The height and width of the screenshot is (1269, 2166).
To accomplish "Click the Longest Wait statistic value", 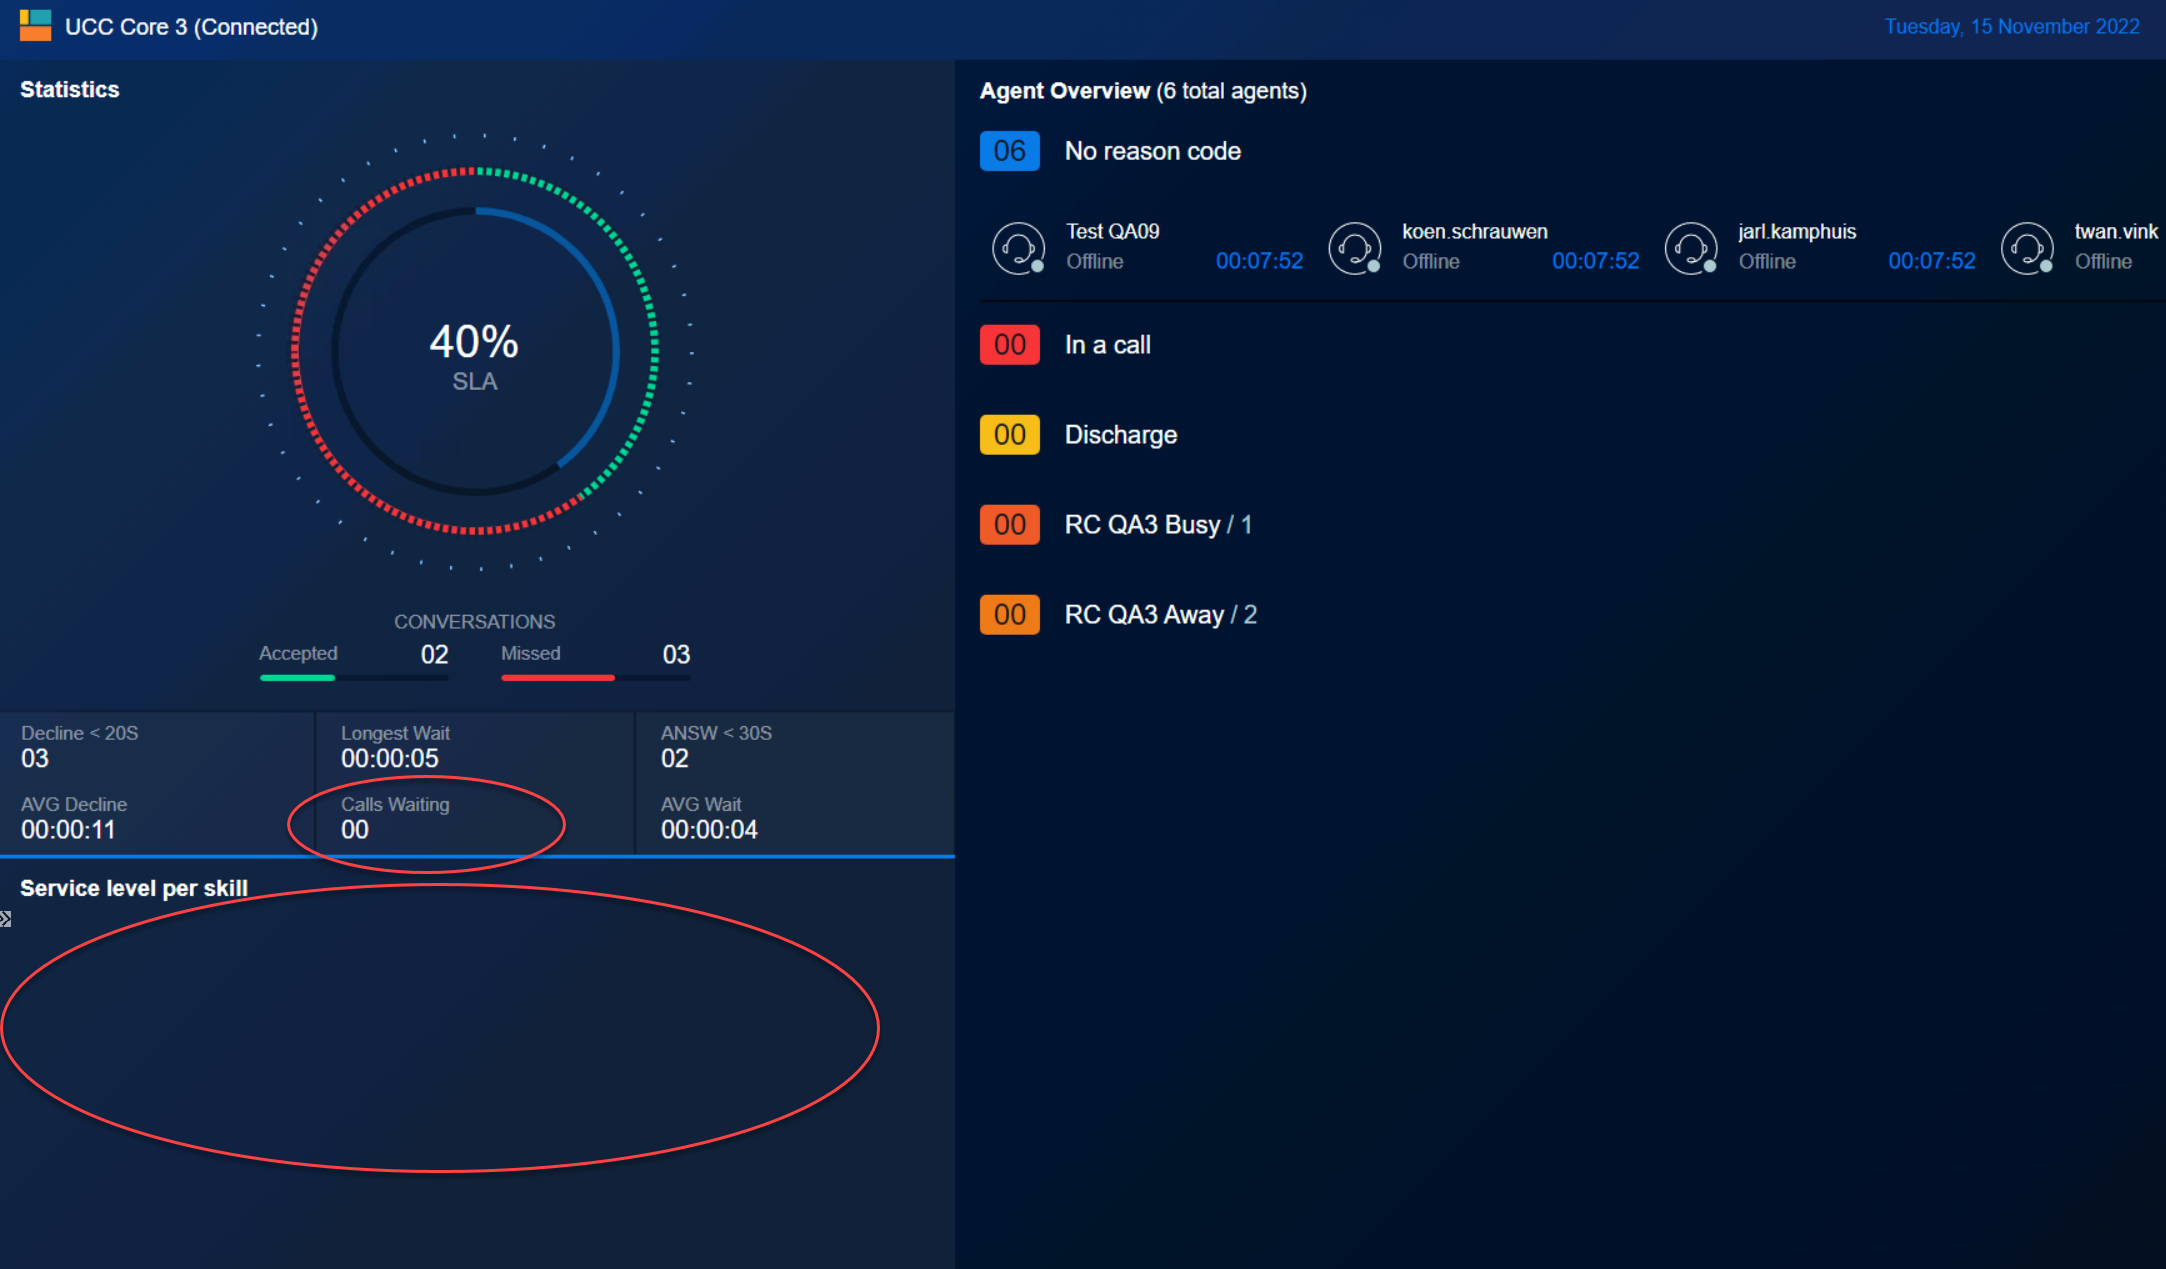I will [389, 759].
